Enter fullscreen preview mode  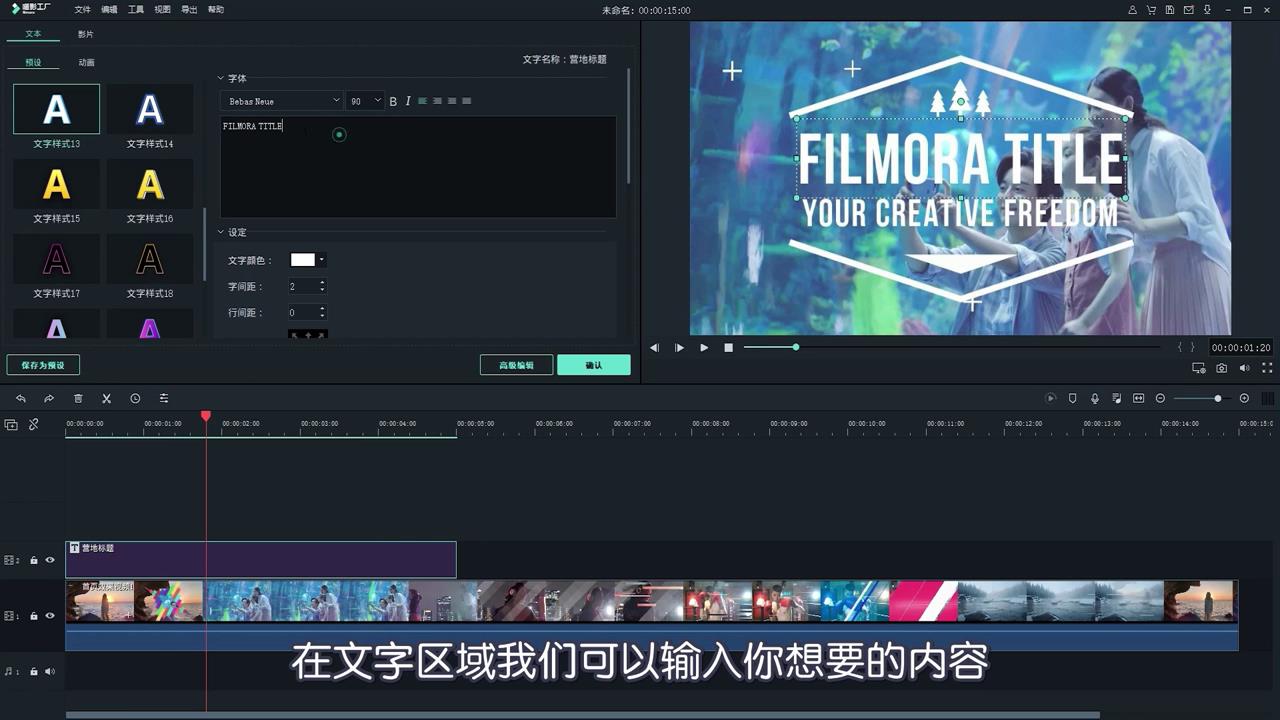[1268, 368]
